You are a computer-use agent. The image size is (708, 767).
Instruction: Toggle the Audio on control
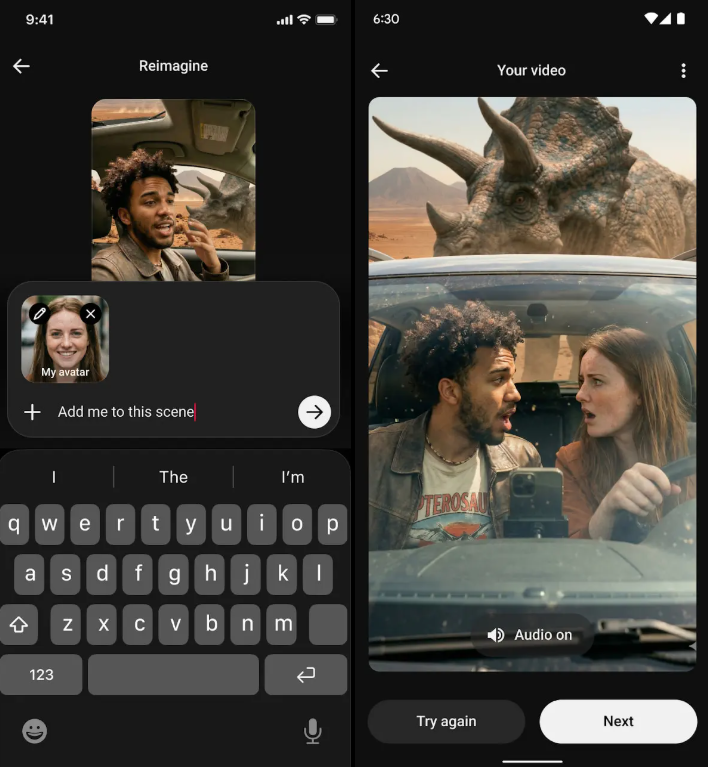531,635
